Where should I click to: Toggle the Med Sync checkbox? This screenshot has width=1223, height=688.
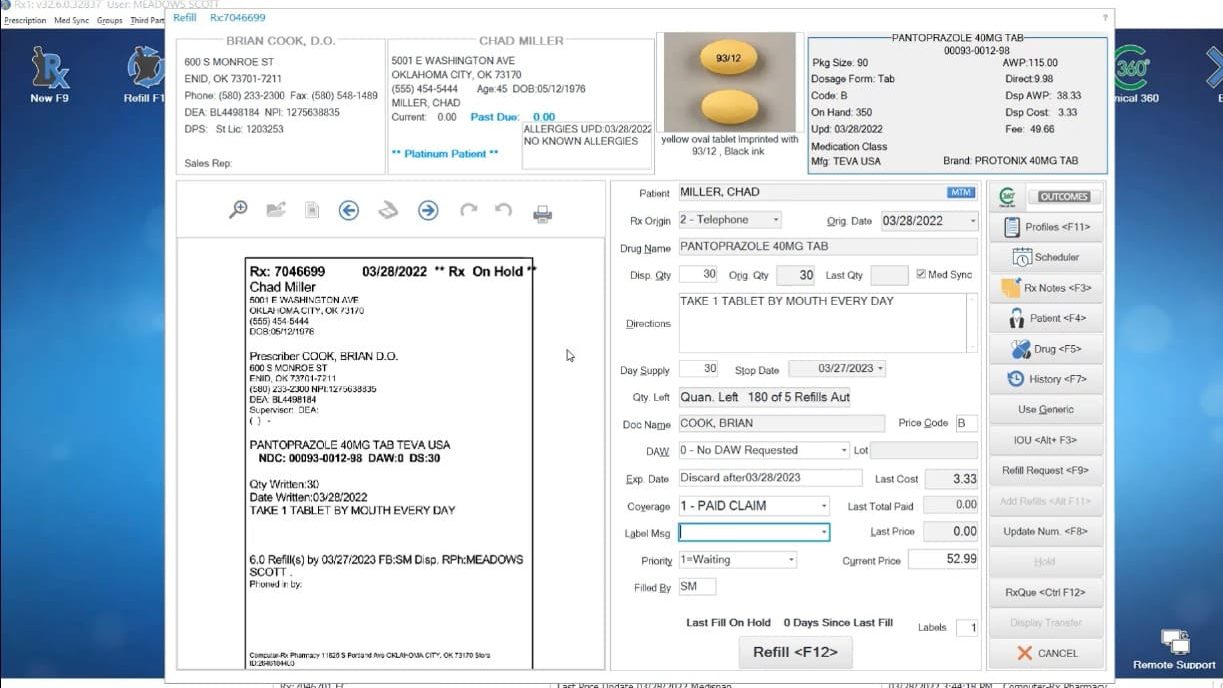(x=921, y=275)
